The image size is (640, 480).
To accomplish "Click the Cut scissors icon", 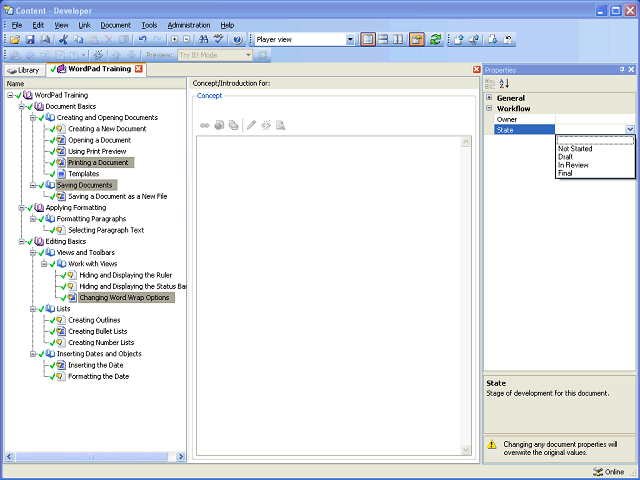I will click(x=63, y=40).
